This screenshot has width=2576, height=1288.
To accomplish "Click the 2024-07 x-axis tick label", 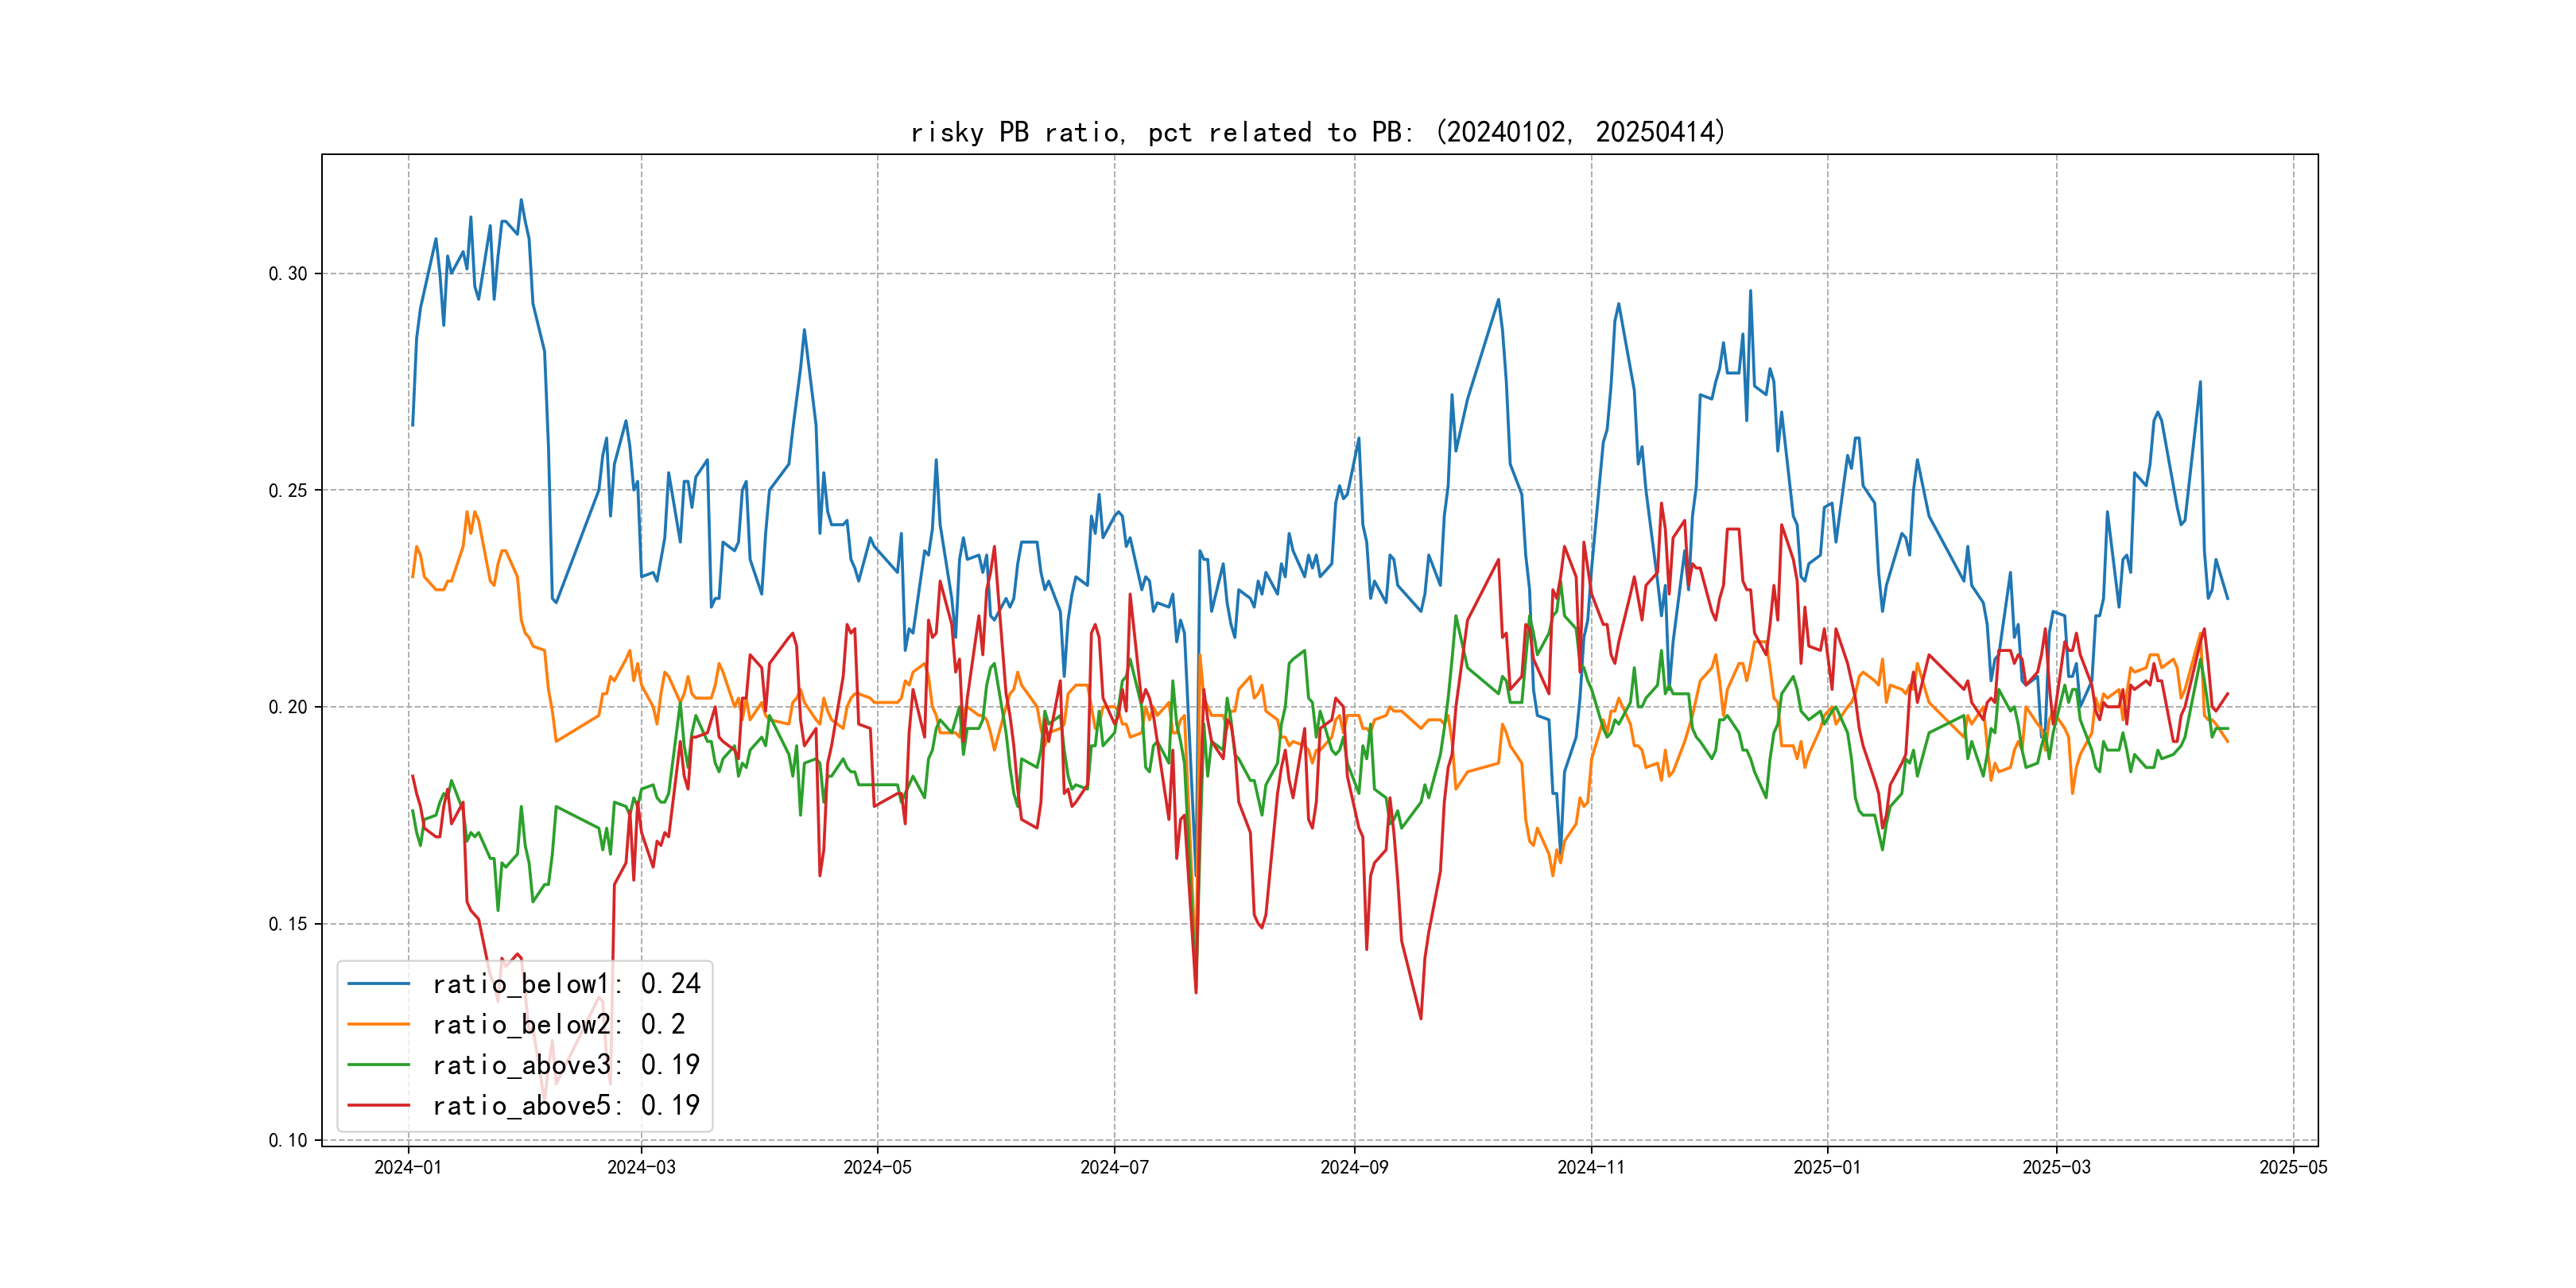I will pyautogui.click(x=1114, y=1167).
